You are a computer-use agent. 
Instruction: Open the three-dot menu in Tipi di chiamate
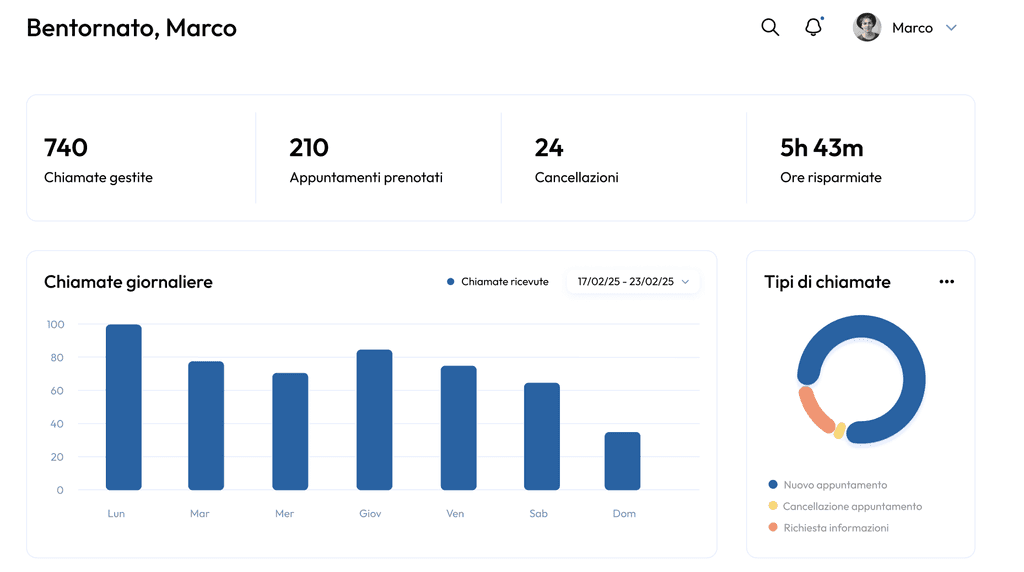click(x=946, y=281)
